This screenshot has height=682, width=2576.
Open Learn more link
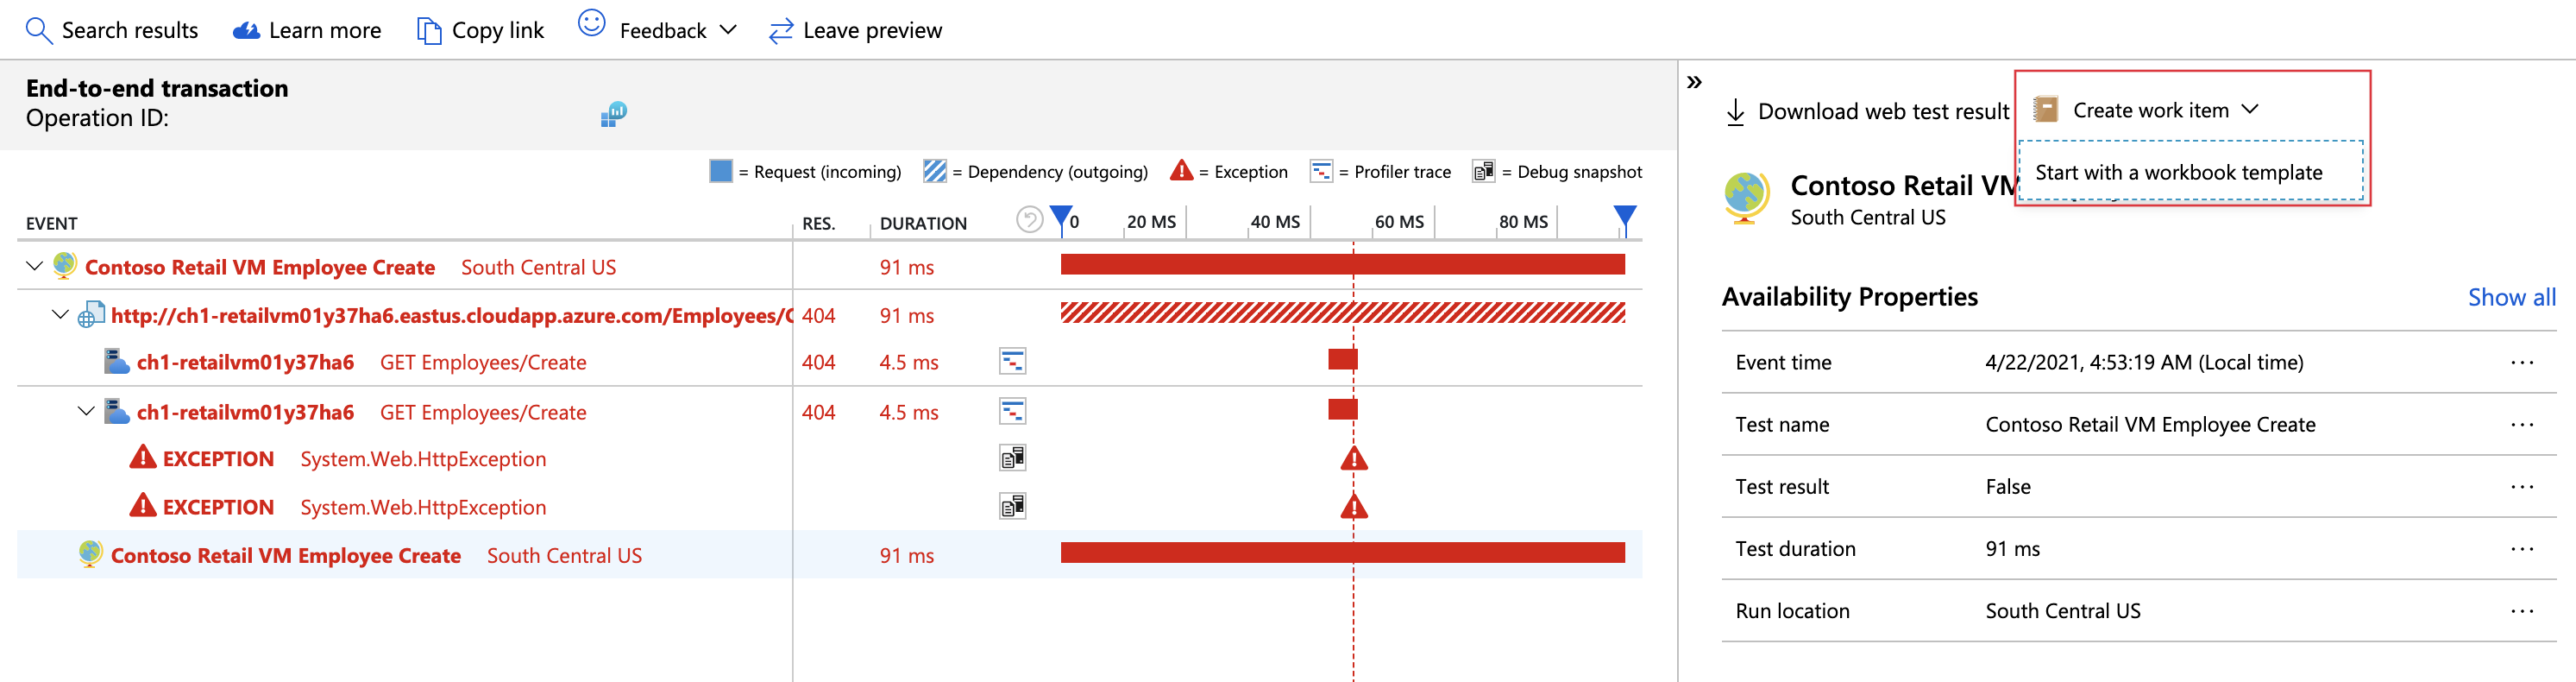pos(307,30)
